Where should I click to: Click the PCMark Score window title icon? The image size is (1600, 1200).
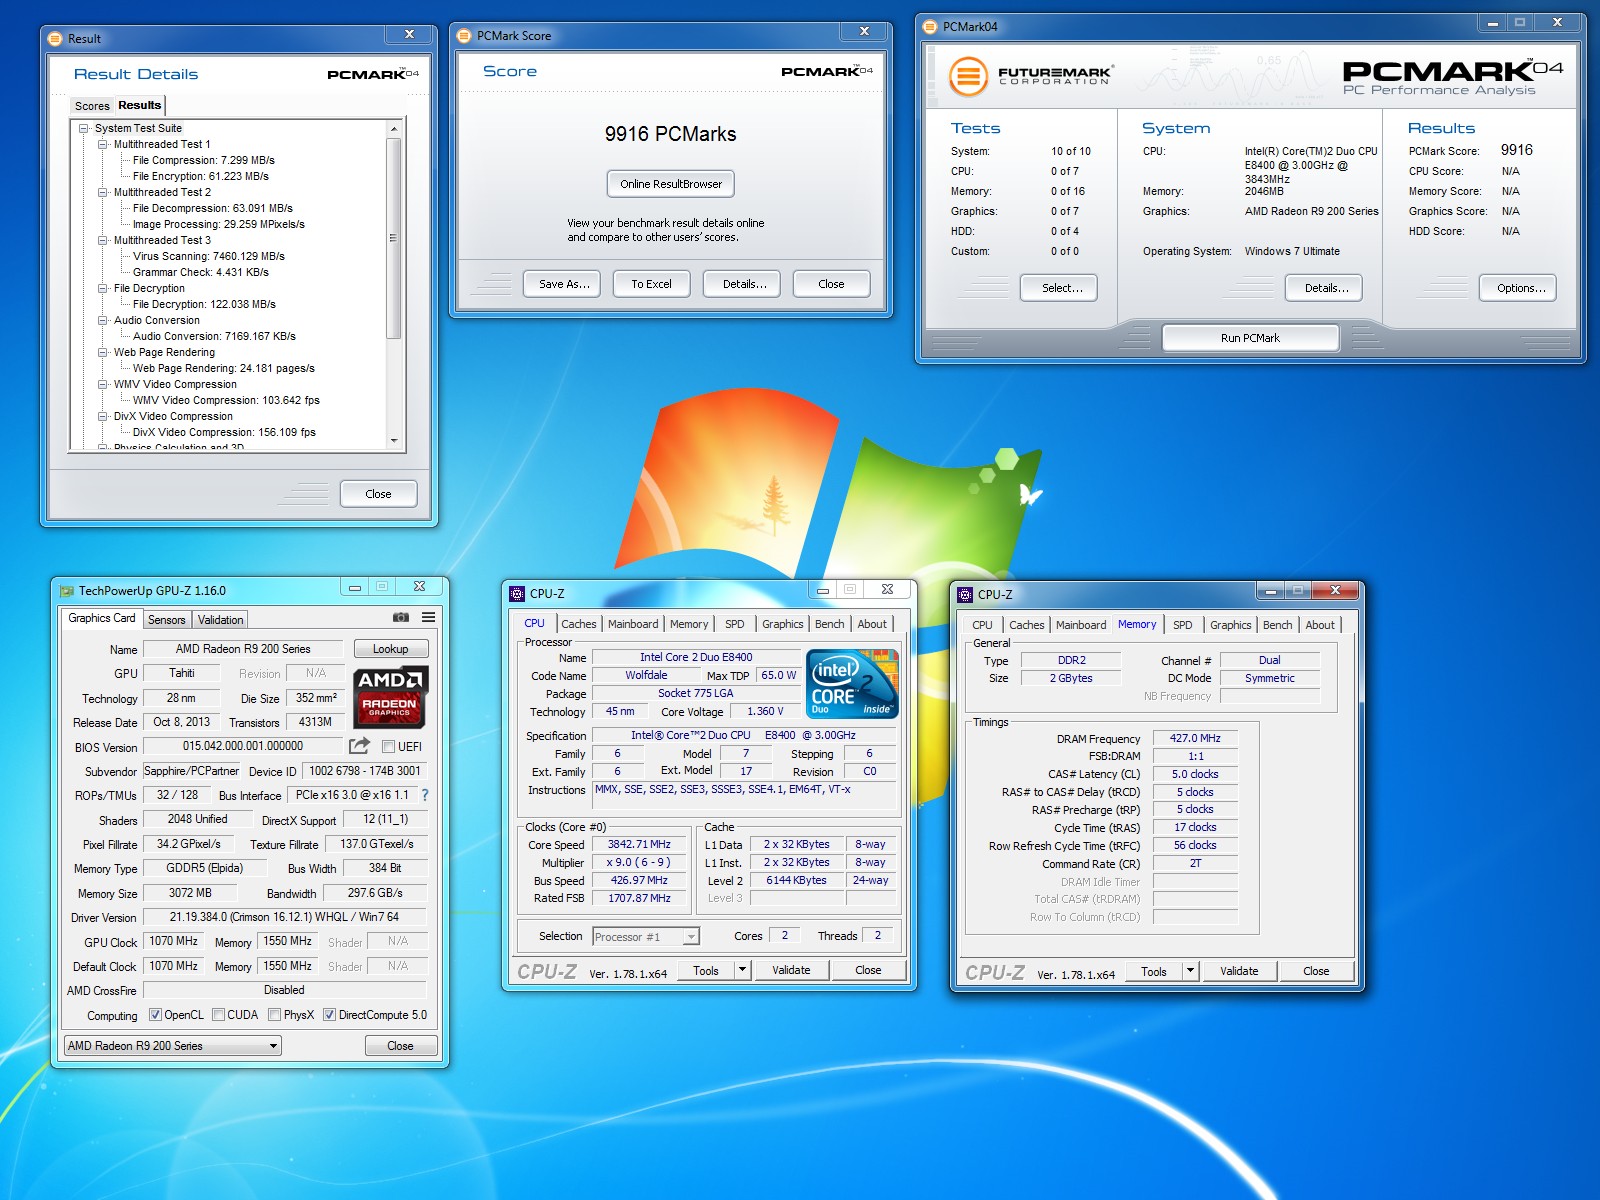click(x=464, y=36)
